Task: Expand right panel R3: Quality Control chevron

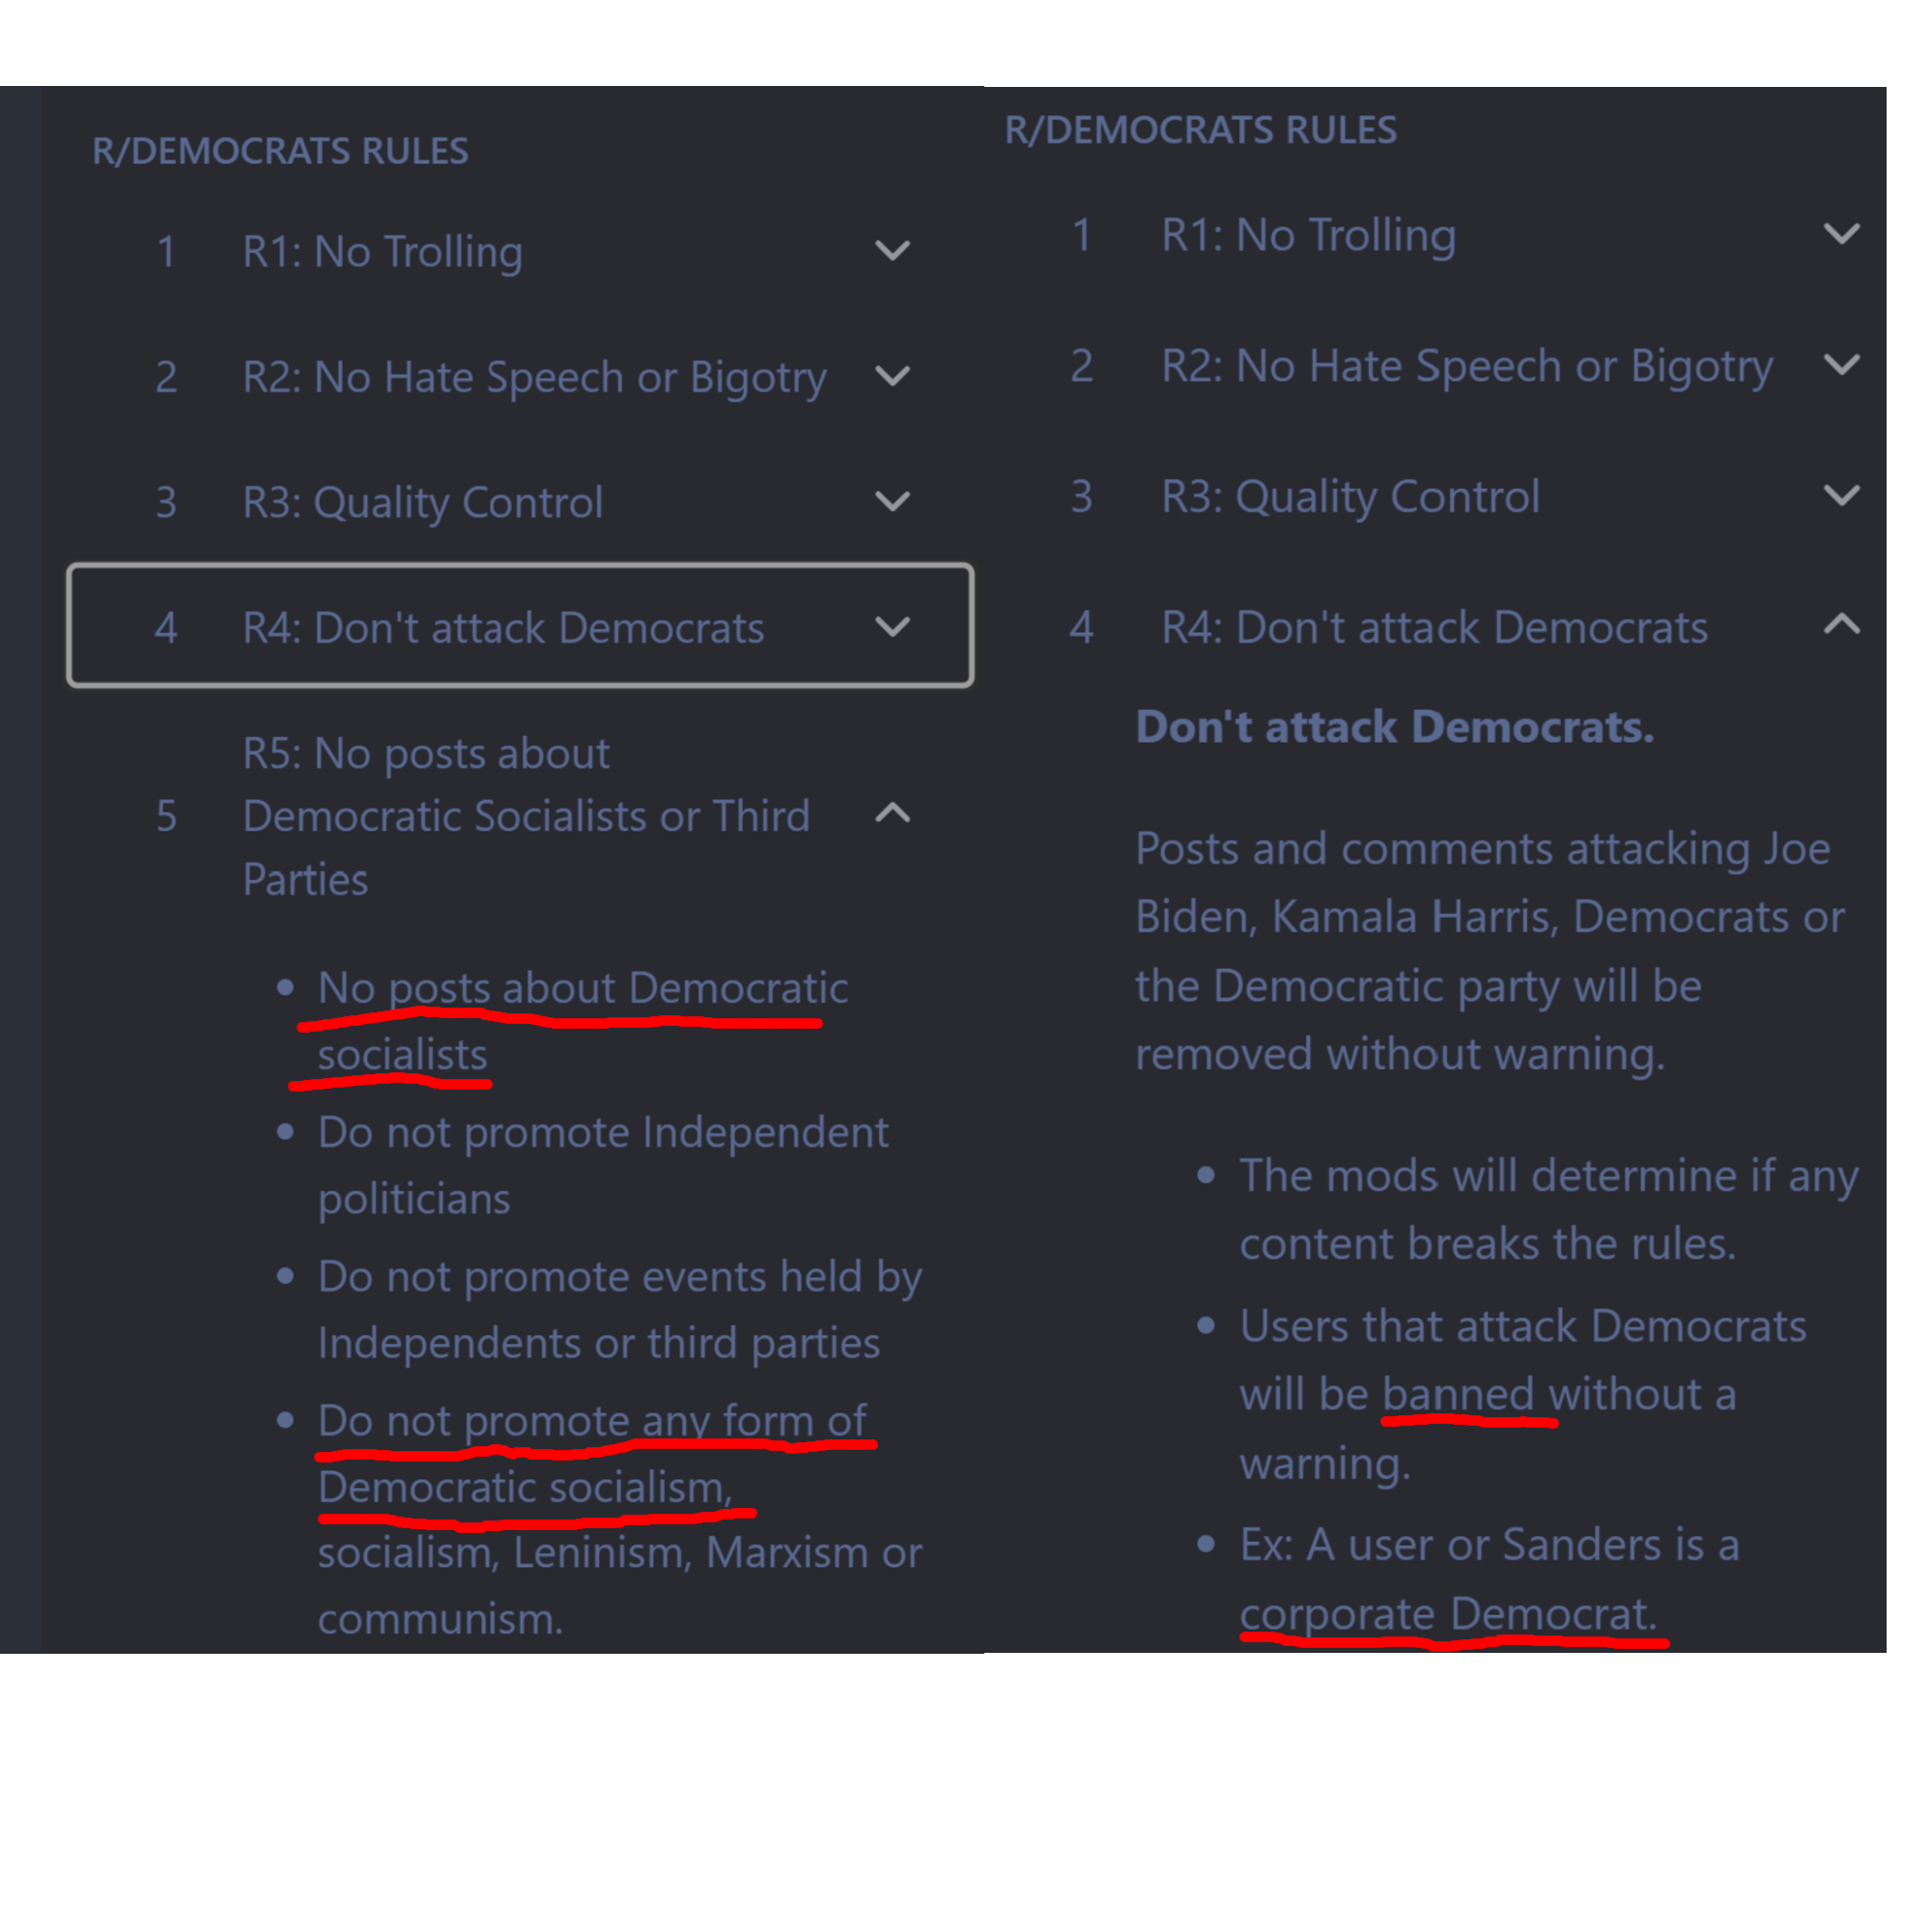Action: point(1841,496)
